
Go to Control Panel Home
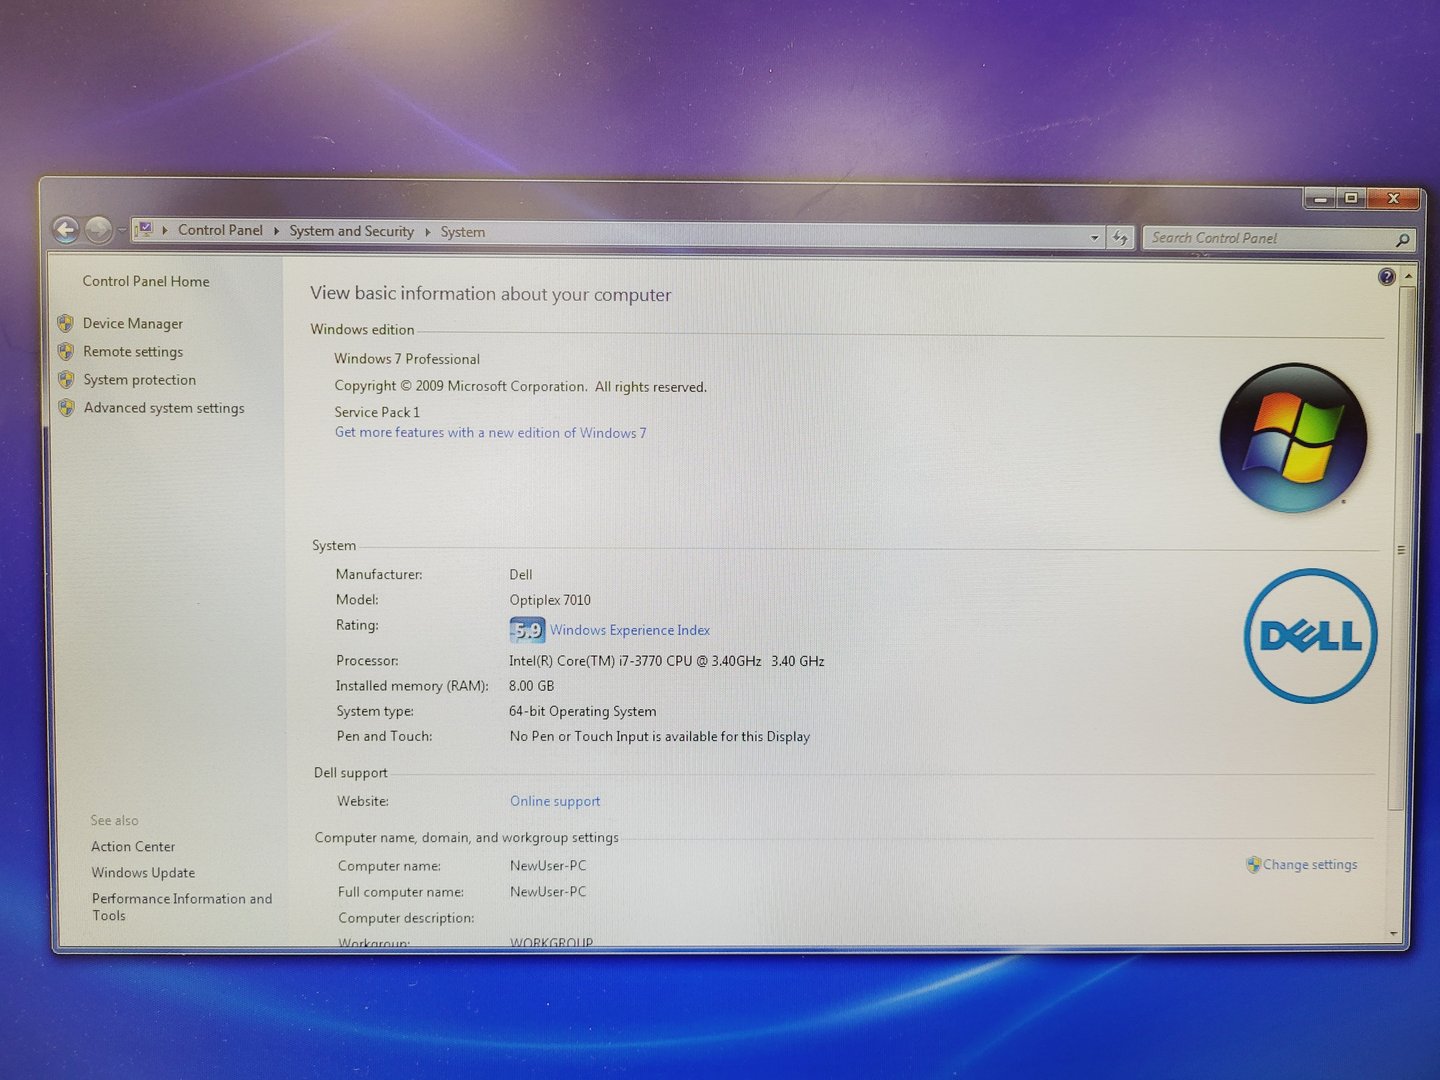(x=146, y=281)
